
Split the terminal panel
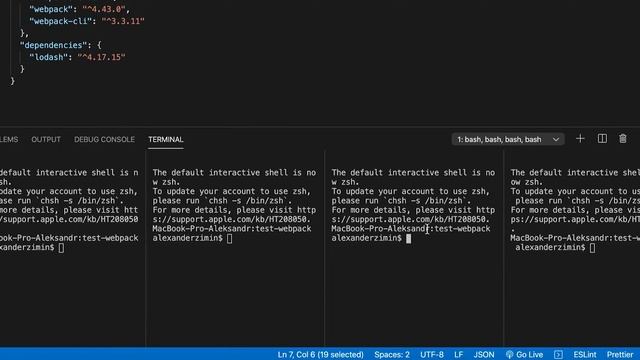point(602,139)
